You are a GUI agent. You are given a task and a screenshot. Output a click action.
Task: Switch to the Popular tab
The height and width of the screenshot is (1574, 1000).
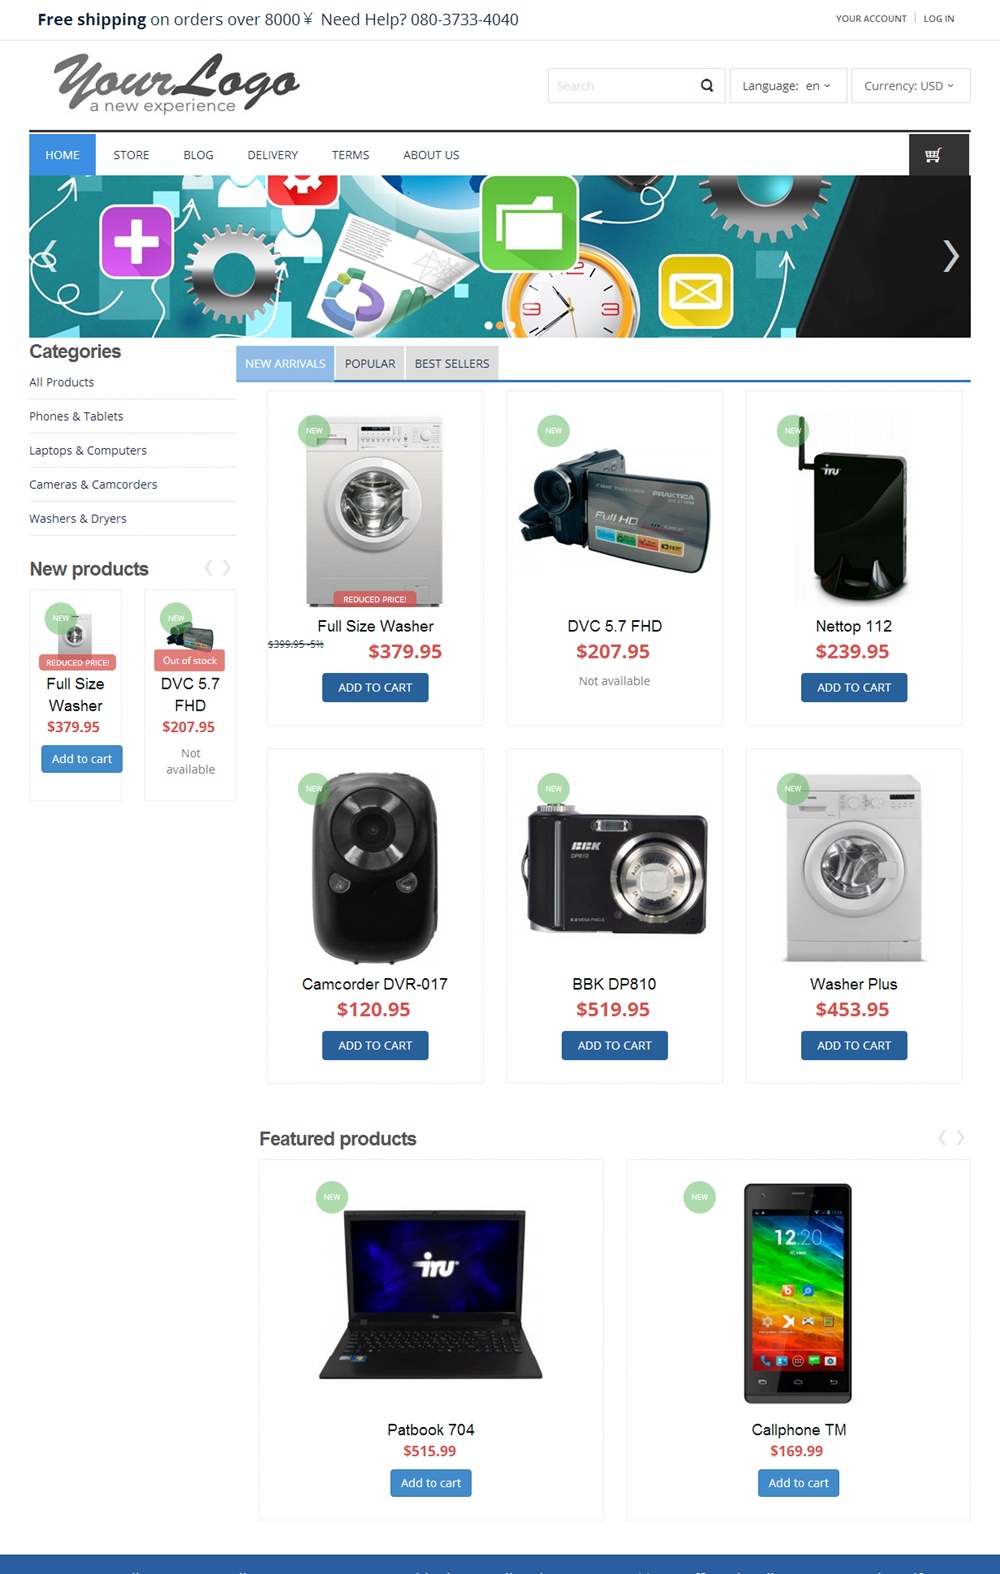[x=370, y=364]
